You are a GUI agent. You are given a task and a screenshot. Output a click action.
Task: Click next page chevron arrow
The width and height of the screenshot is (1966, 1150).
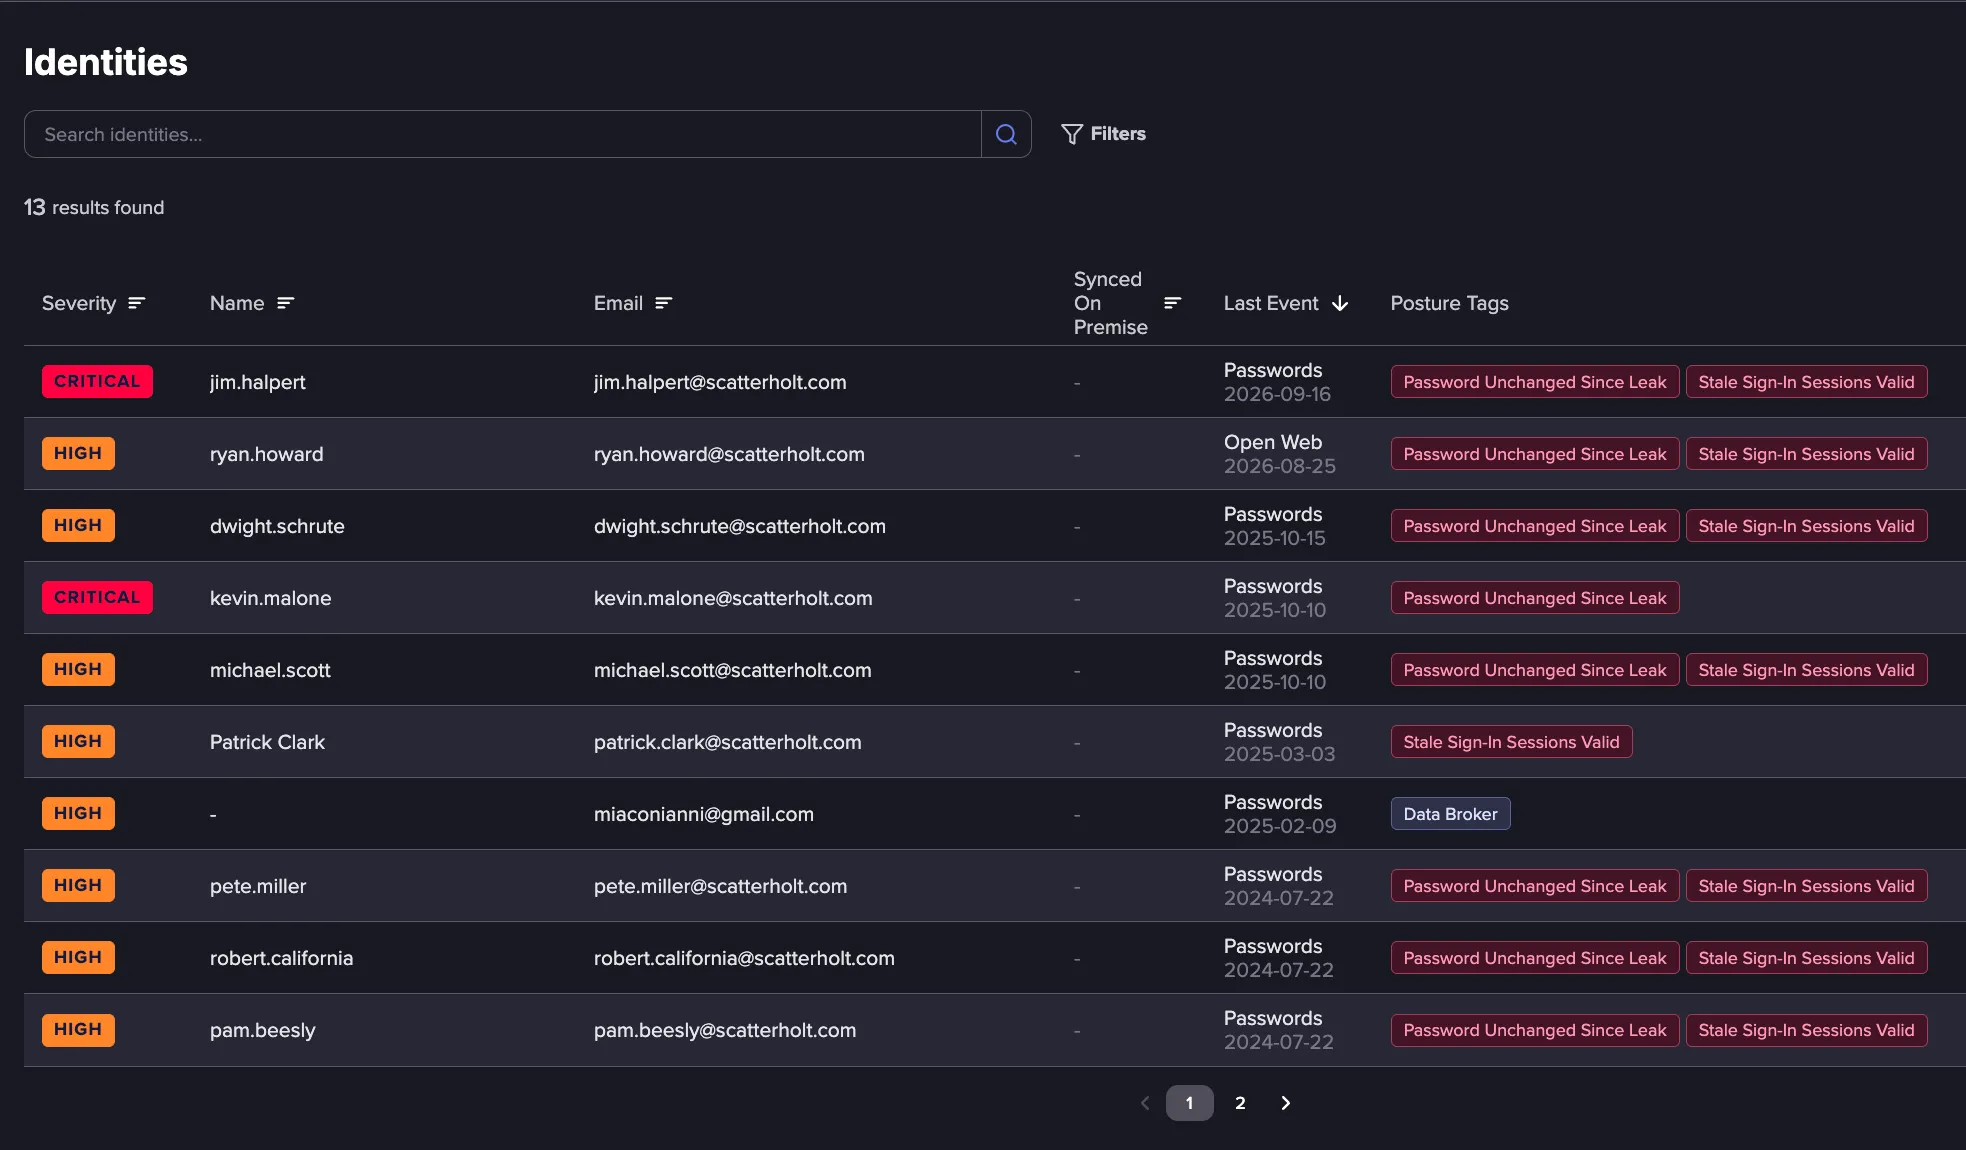tap(1286, 1103)
